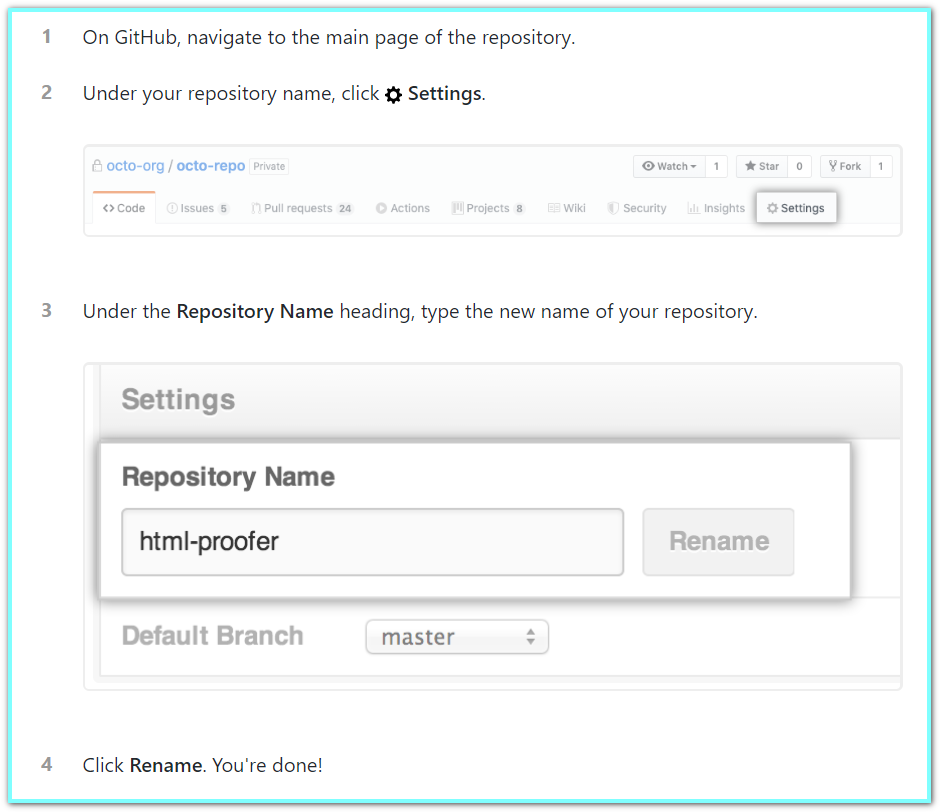Viewport: 940px width, 812px height.
Task: Click the Repository Name text field
Action: click(x=372, y=542)
